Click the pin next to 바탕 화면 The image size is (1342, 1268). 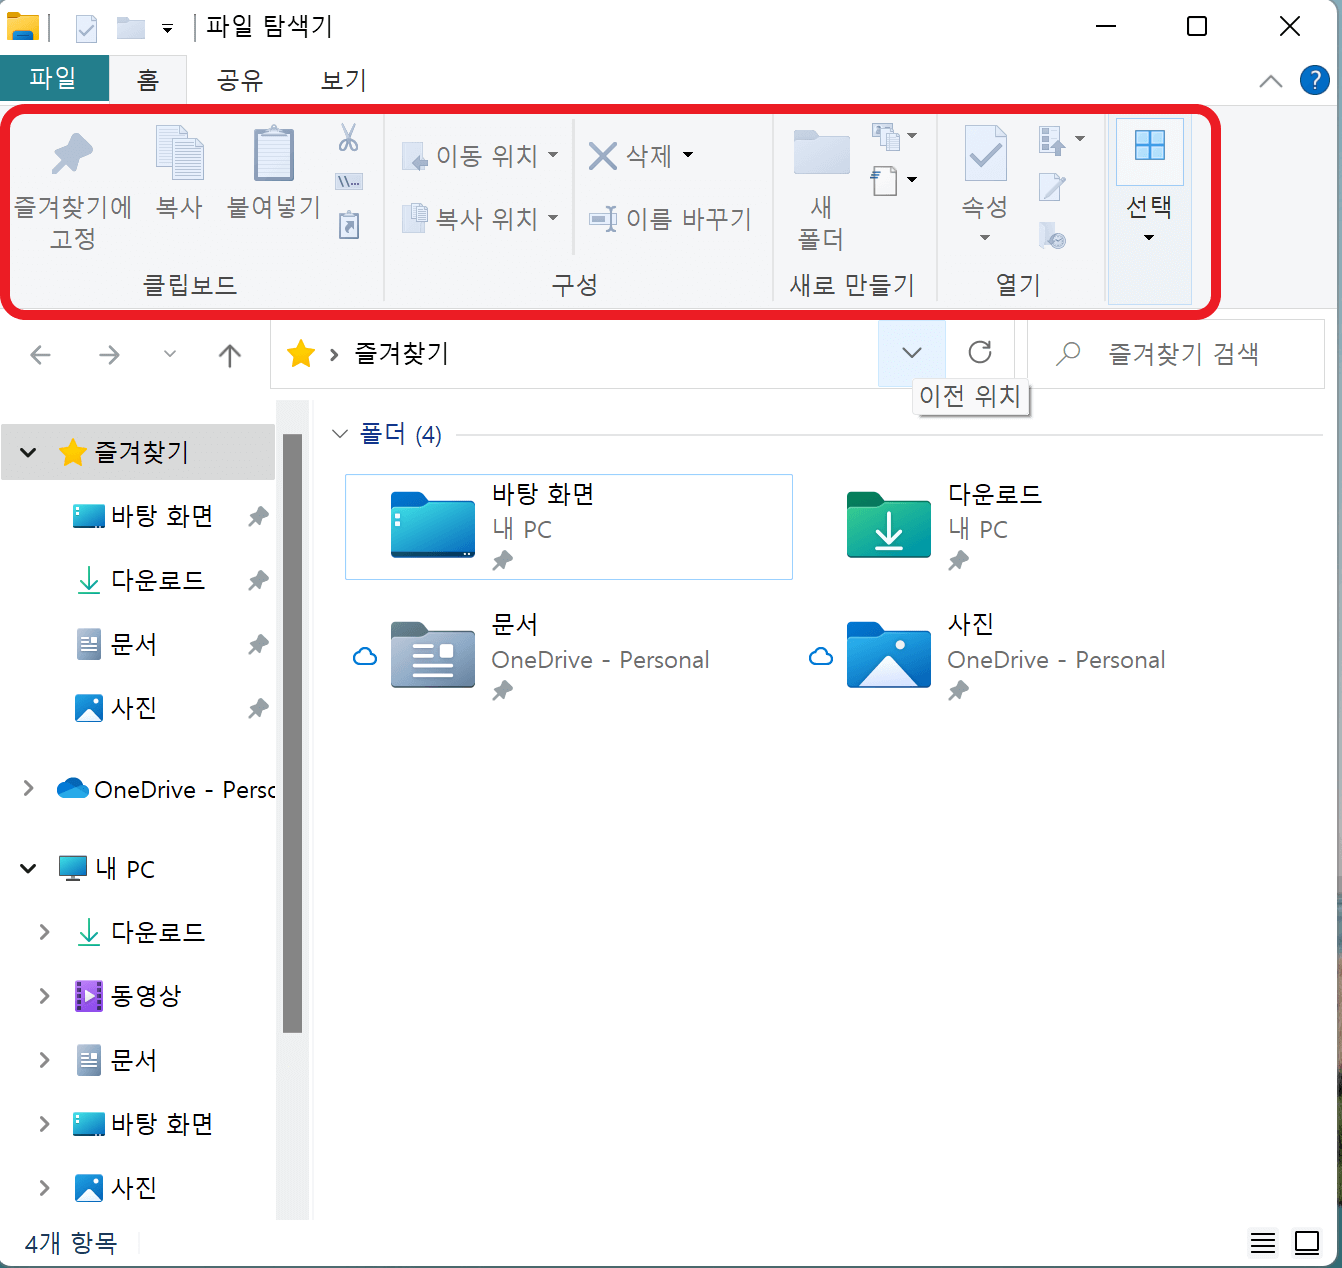point(257,516)
